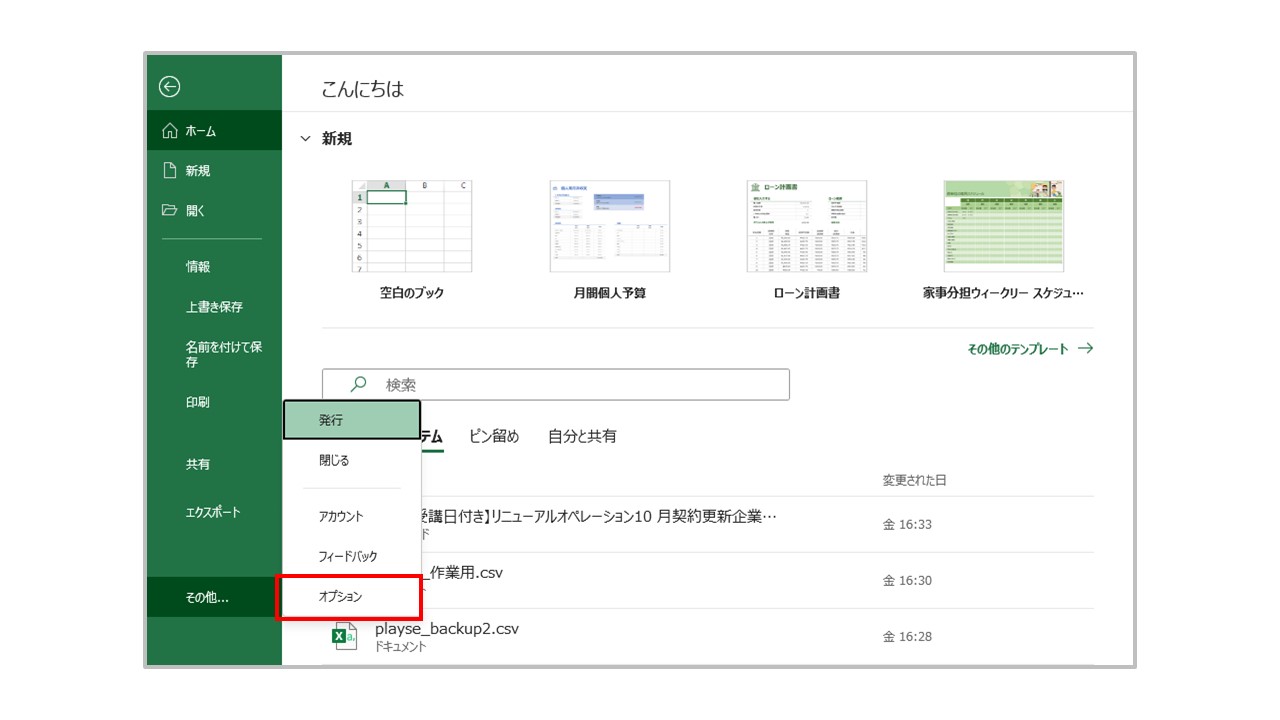Image resolution: width=1280 pixels, height=720 pixels.
Task: Click the 変更された日 column header
Action: 914,481
